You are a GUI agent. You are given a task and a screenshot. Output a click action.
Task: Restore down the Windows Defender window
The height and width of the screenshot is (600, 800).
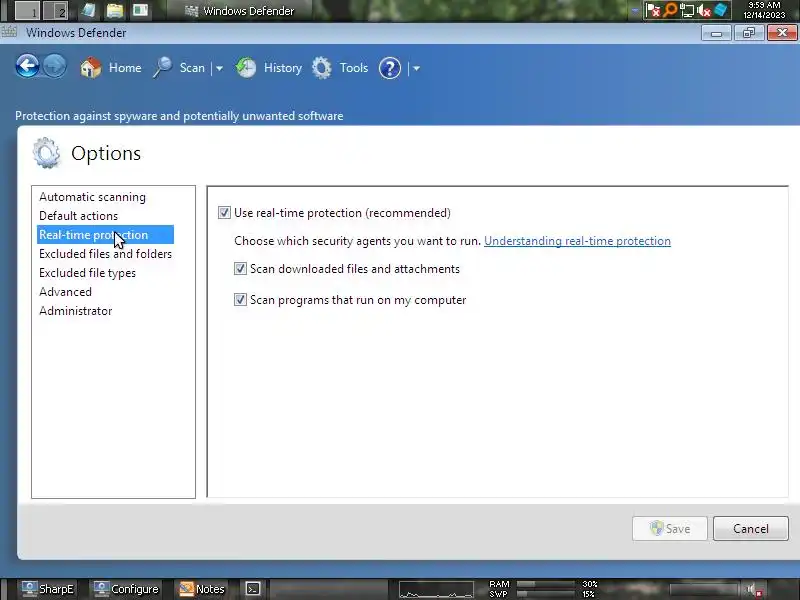[x=748, y=33]
